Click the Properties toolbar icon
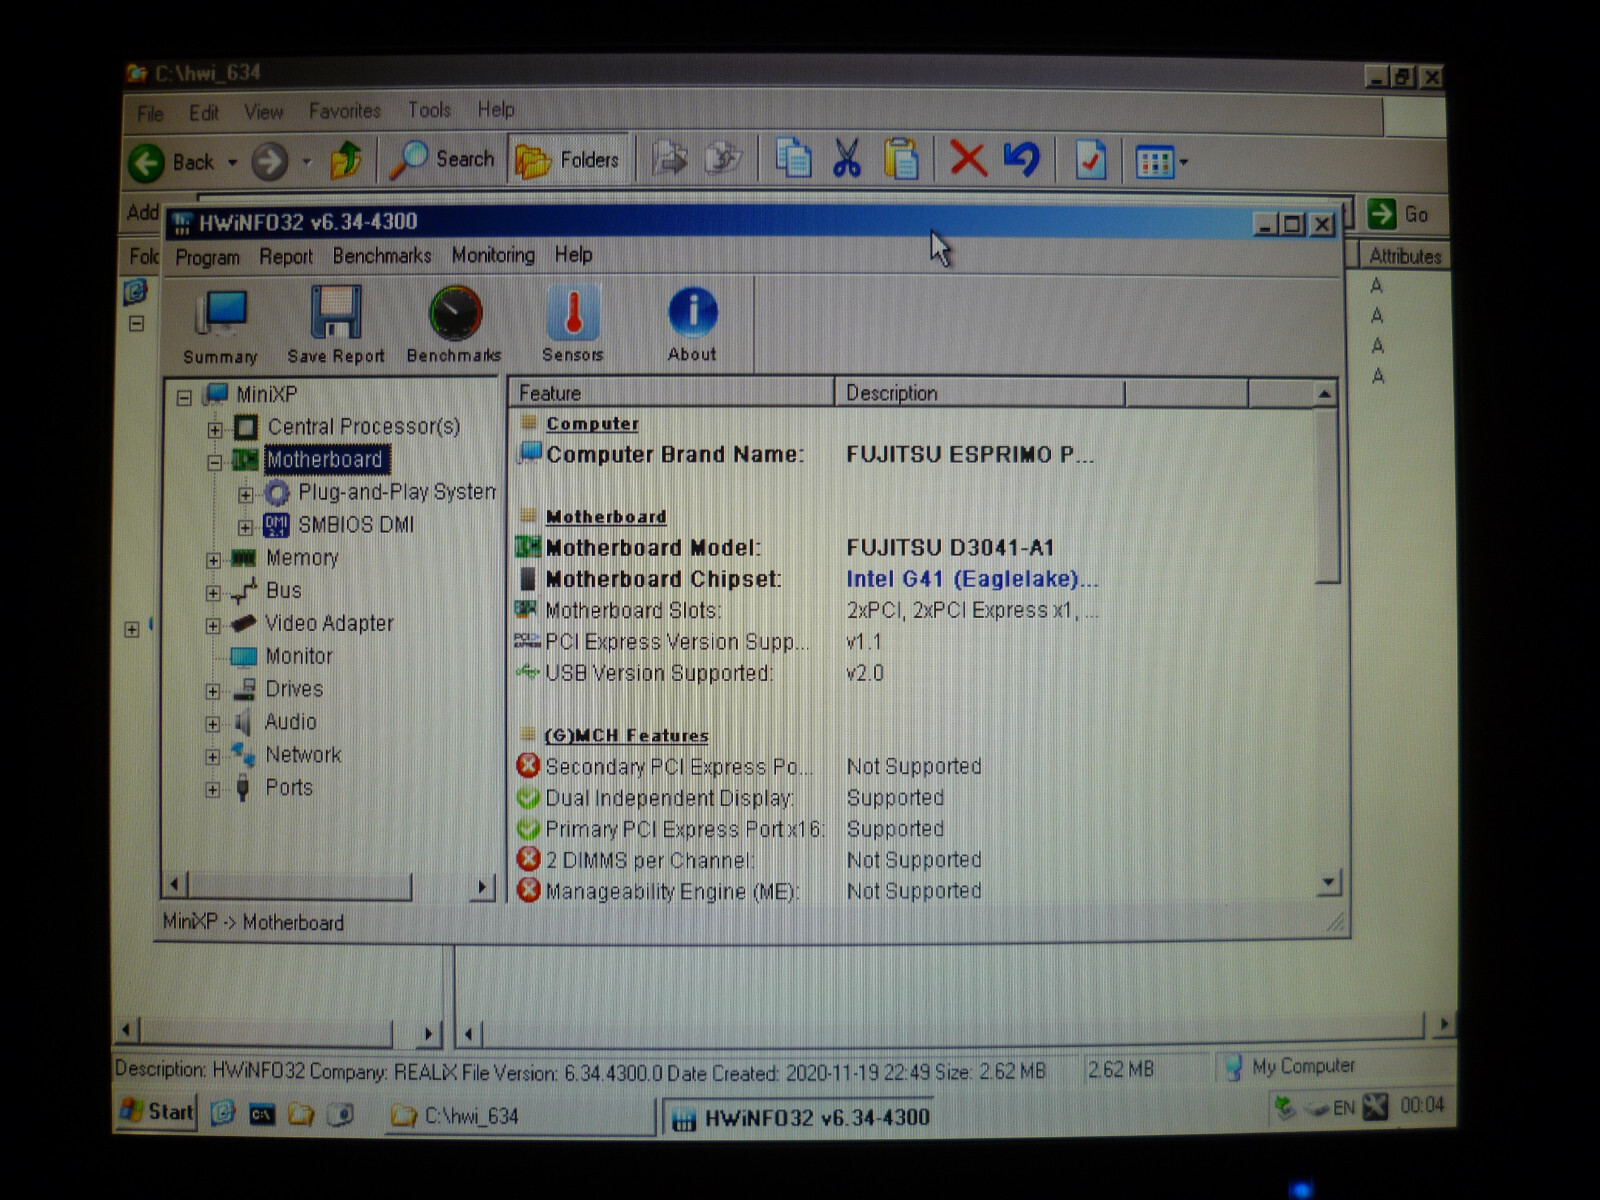1600x1200 pixels. (x=1090, y=160)
